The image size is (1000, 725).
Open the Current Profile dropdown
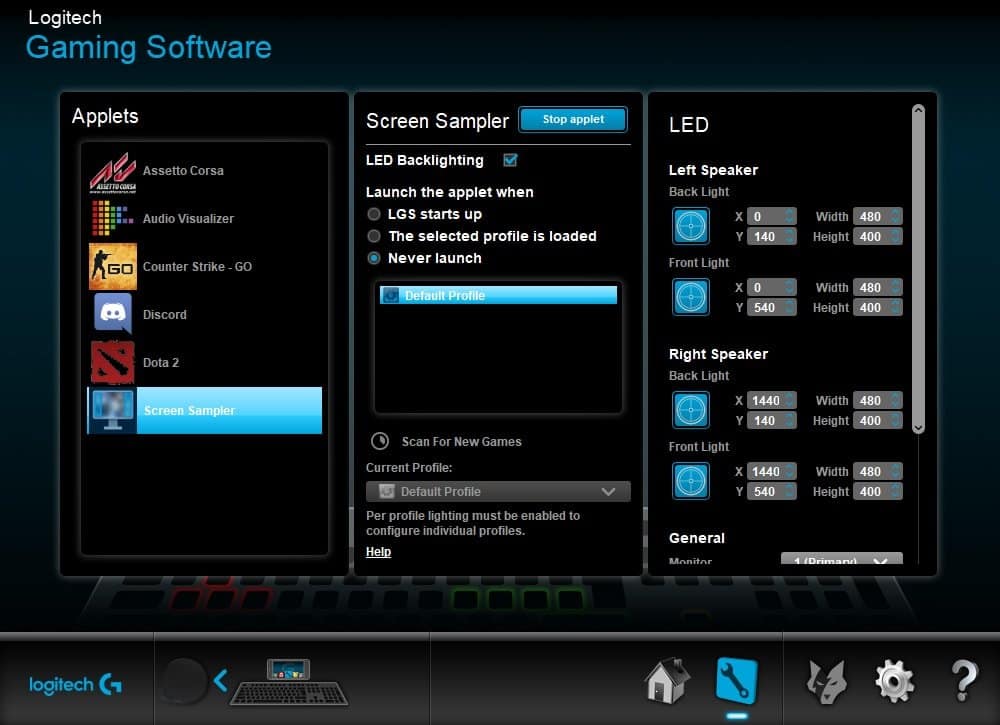point(497,491)
